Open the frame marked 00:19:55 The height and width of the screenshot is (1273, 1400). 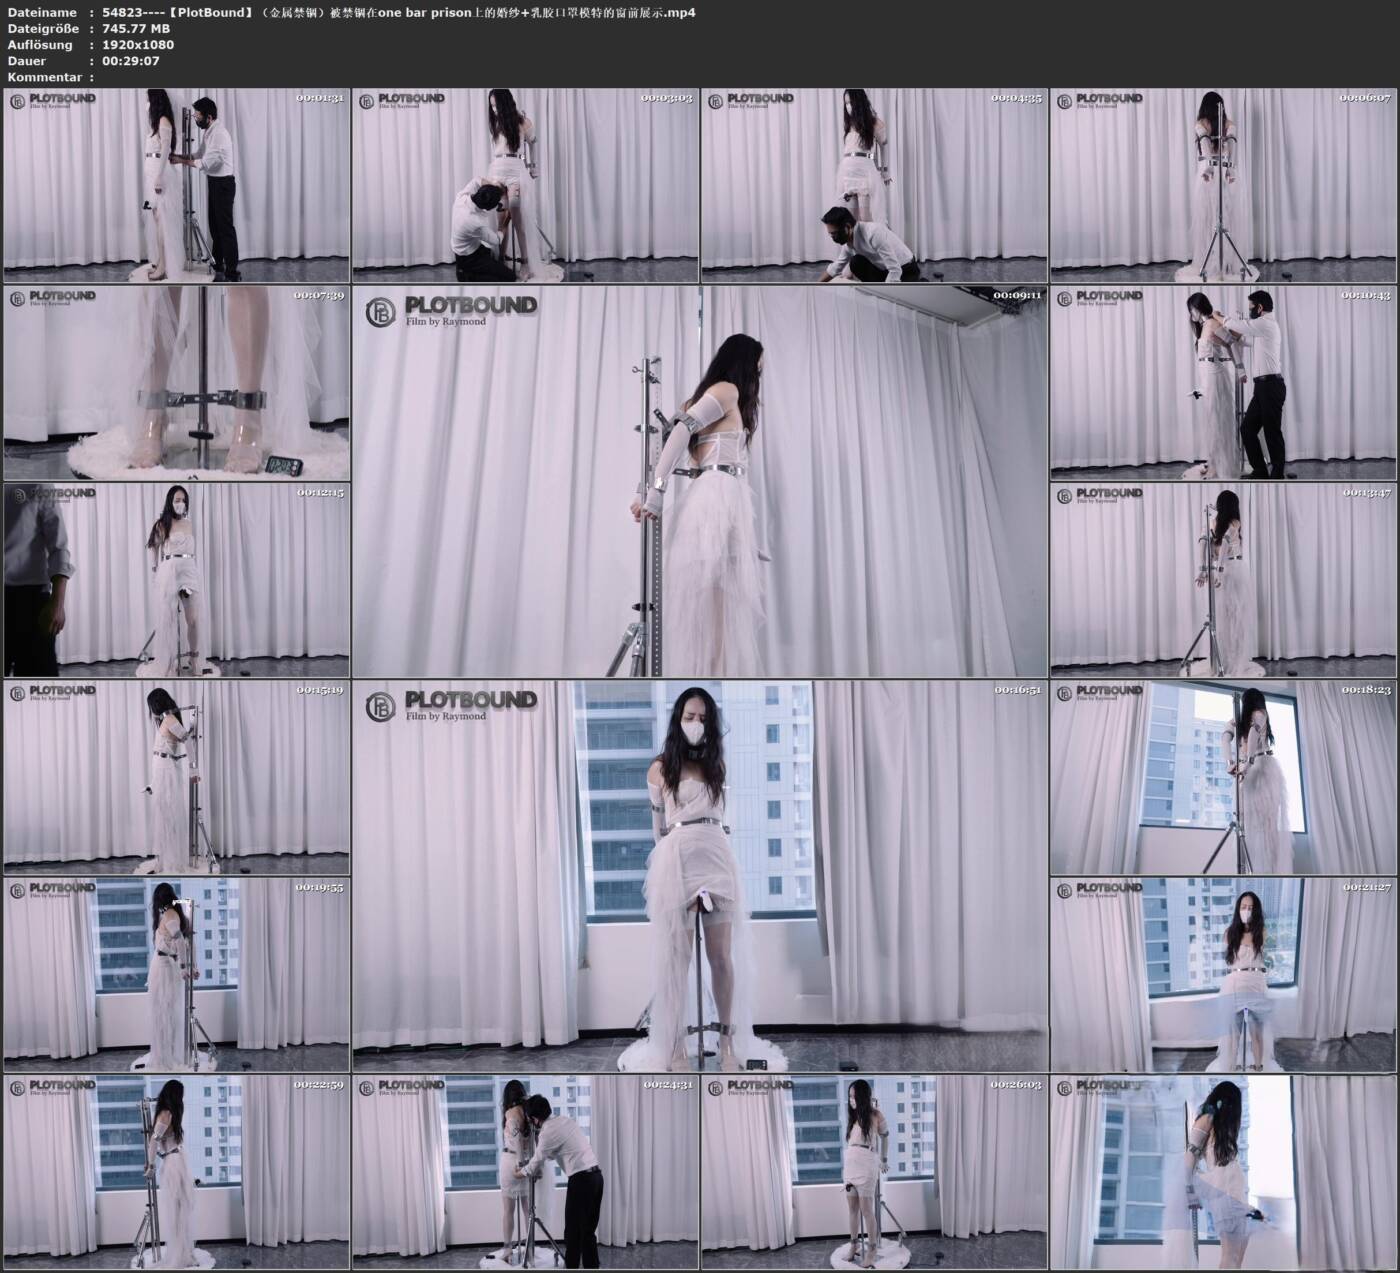tap(176, 975)
